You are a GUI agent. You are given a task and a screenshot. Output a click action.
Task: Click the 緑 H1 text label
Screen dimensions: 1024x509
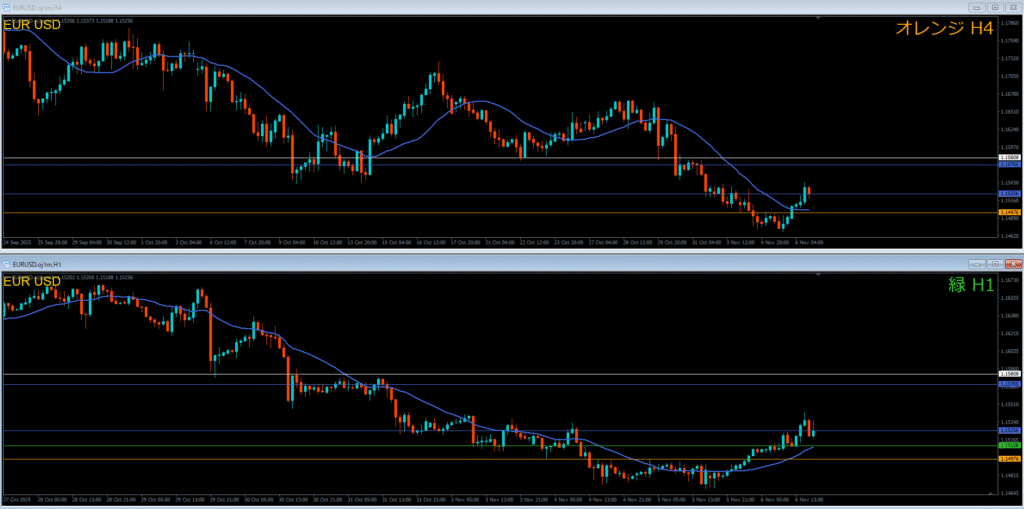pos(970,285)
